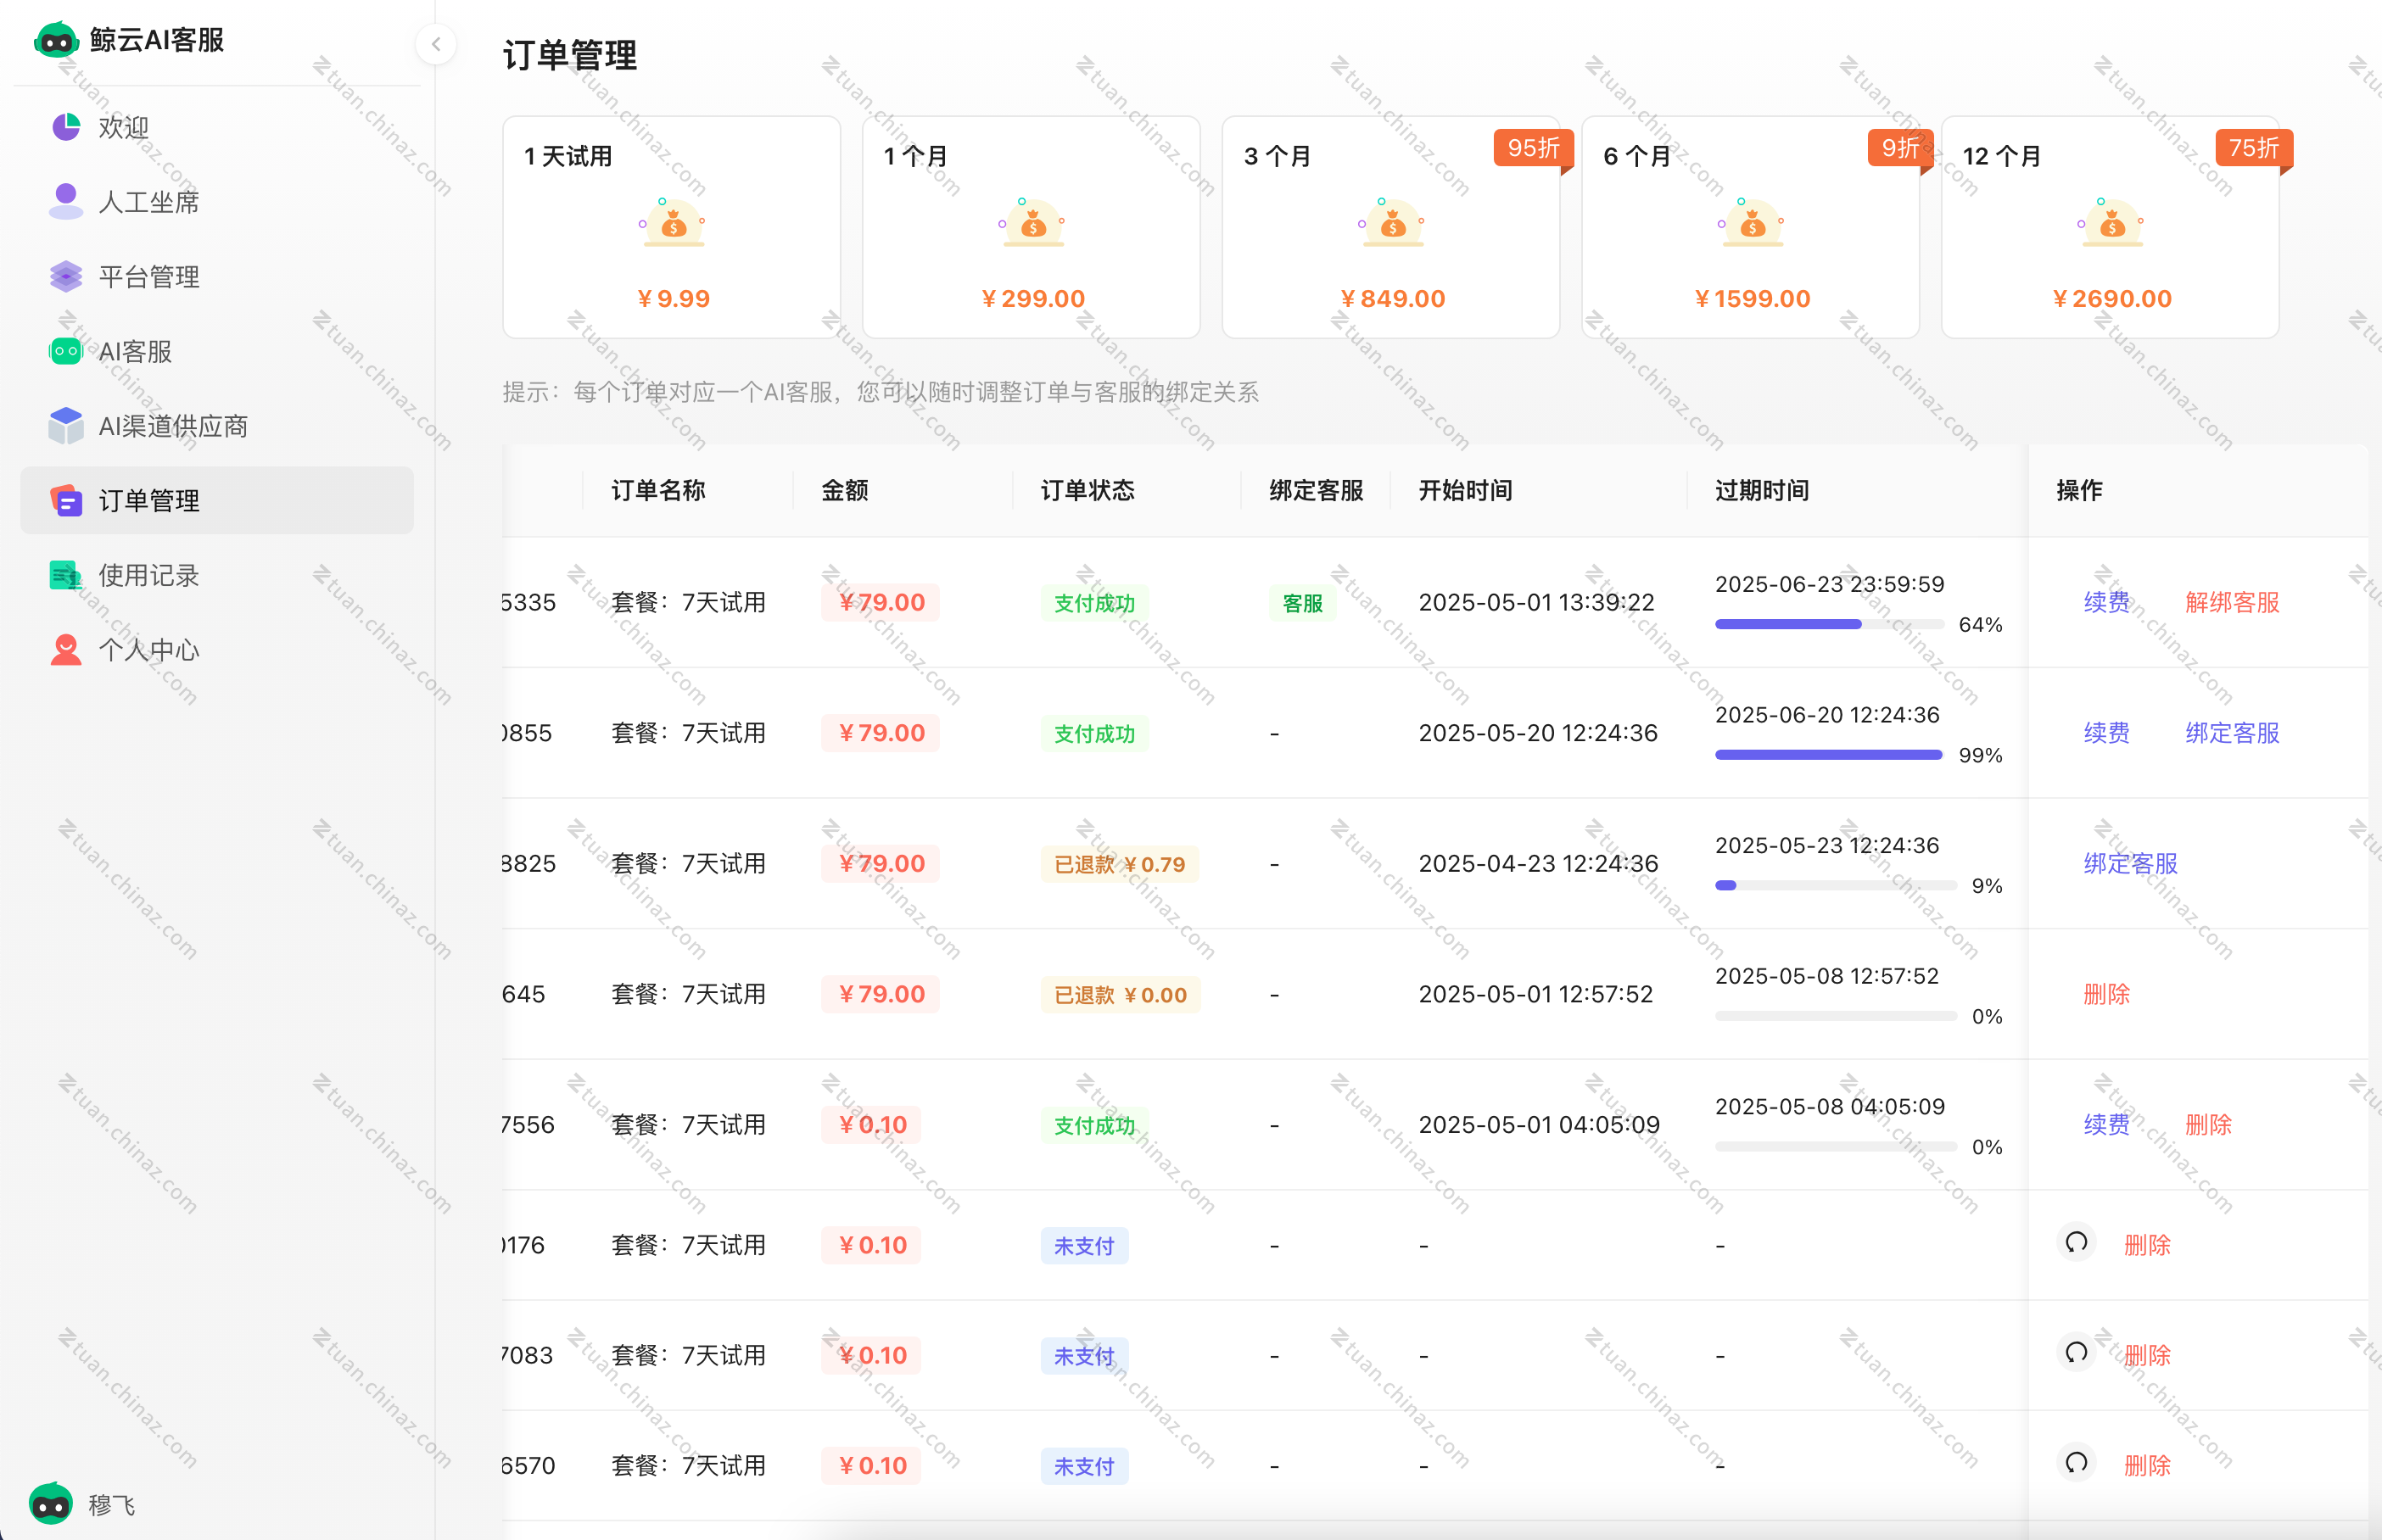Click the 鲸云AI客服 logo icon
Screen dimensions: 2382x1540
(56, 40)
